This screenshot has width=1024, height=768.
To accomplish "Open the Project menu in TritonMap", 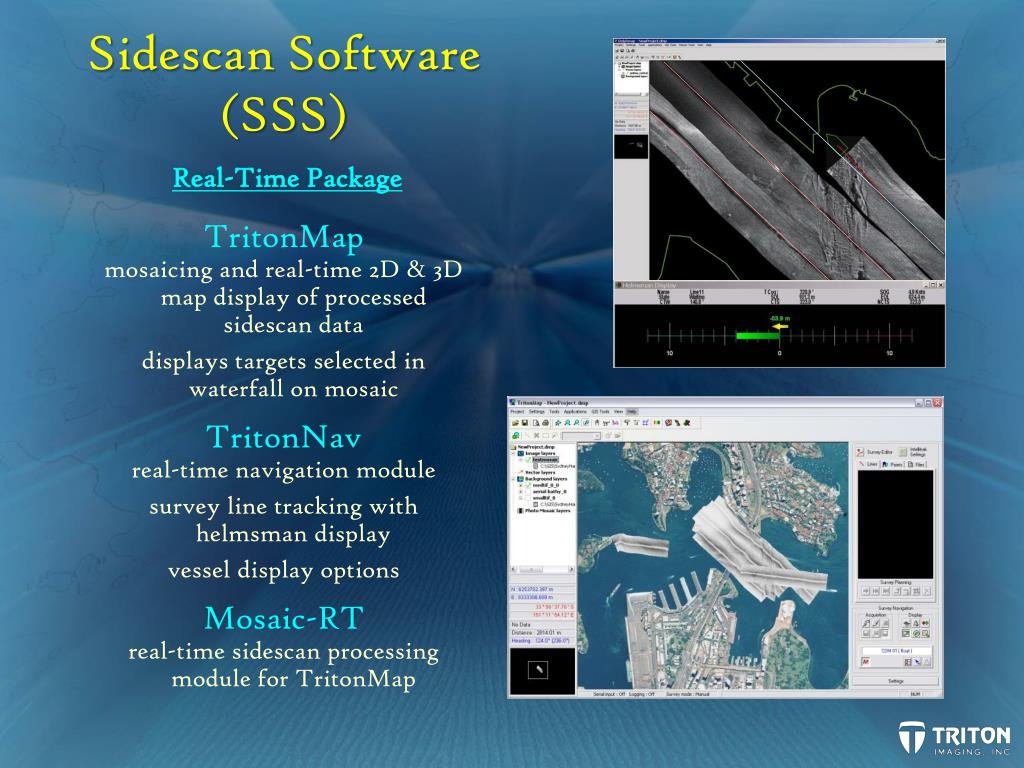I will 517,411.
